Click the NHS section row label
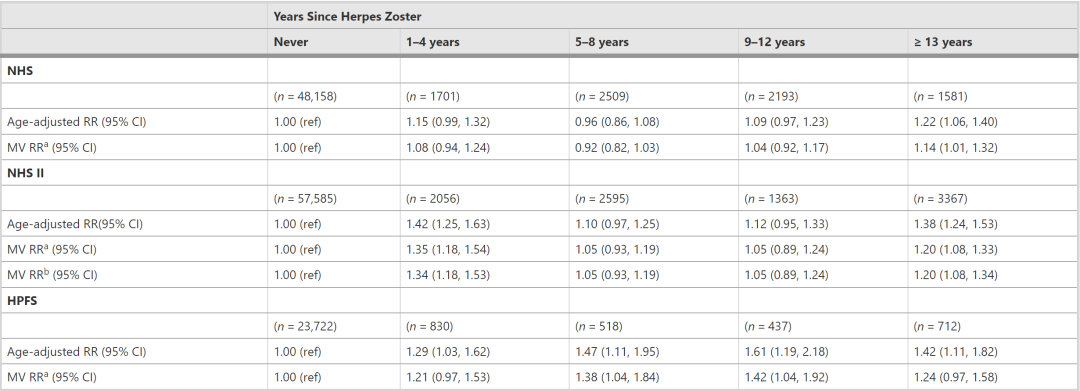 click(20, 70)
